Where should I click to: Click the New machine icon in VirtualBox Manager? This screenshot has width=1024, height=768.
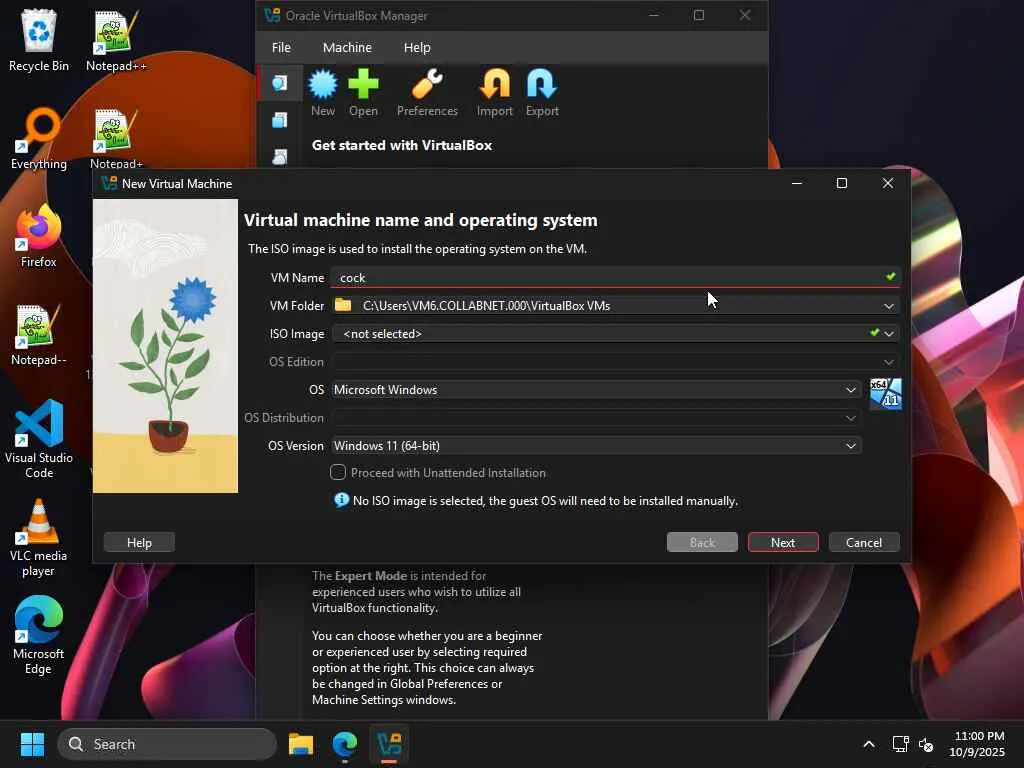[x=323, y=92]
